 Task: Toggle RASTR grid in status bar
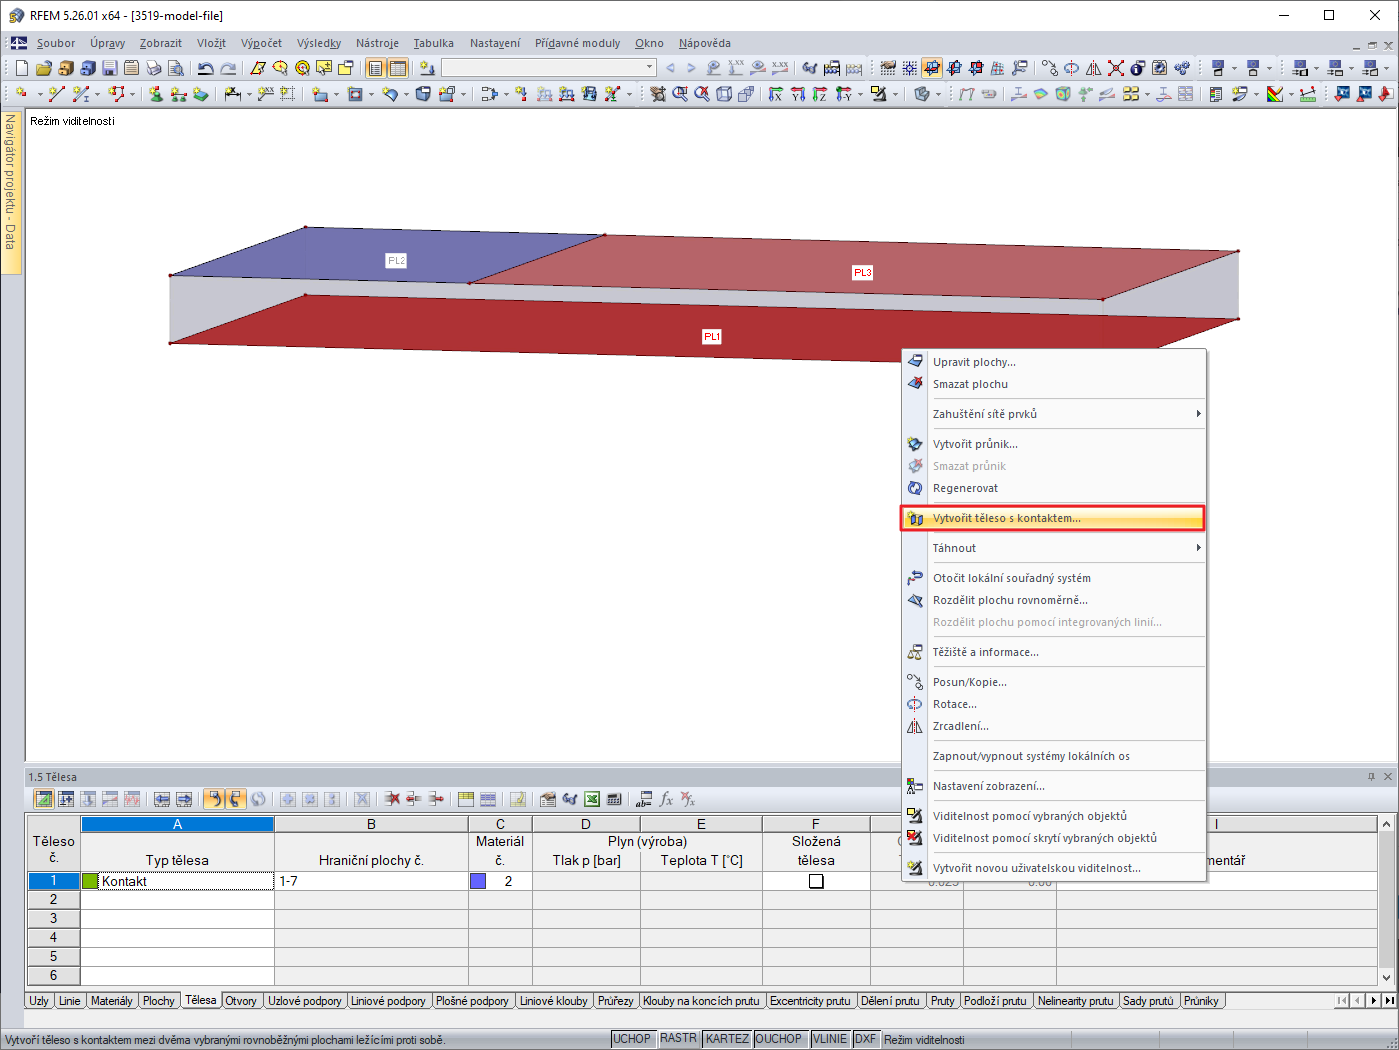678,1039
